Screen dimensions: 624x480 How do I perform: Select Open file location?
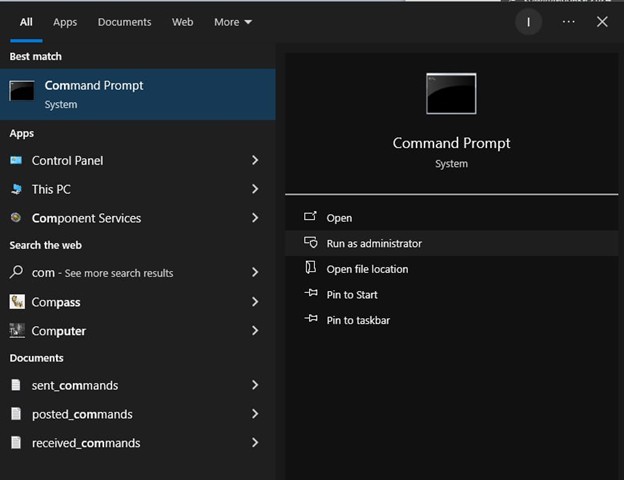click(x=367, y=269)
